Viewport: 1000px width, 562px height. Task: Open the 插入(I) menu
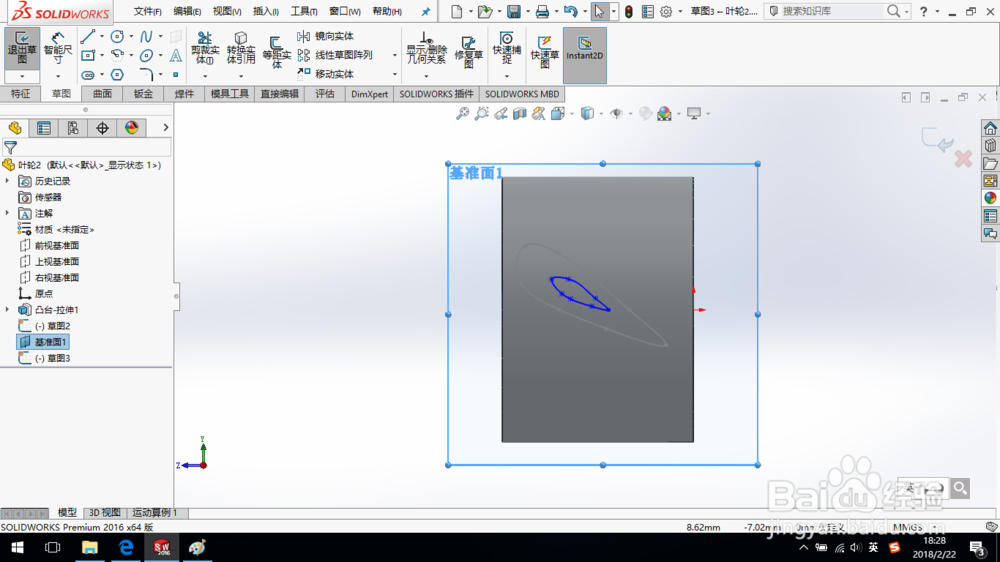point(265,11)
